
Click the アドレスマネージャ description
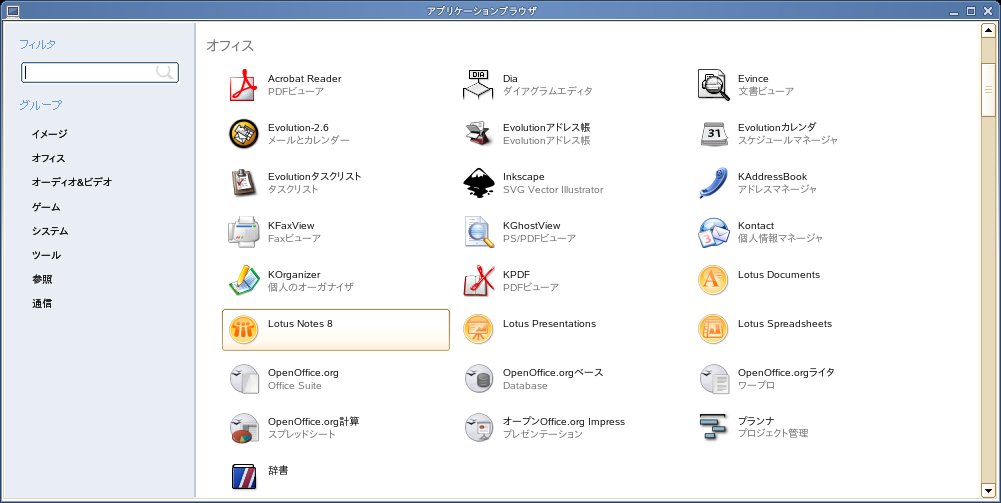click(778, 190)
